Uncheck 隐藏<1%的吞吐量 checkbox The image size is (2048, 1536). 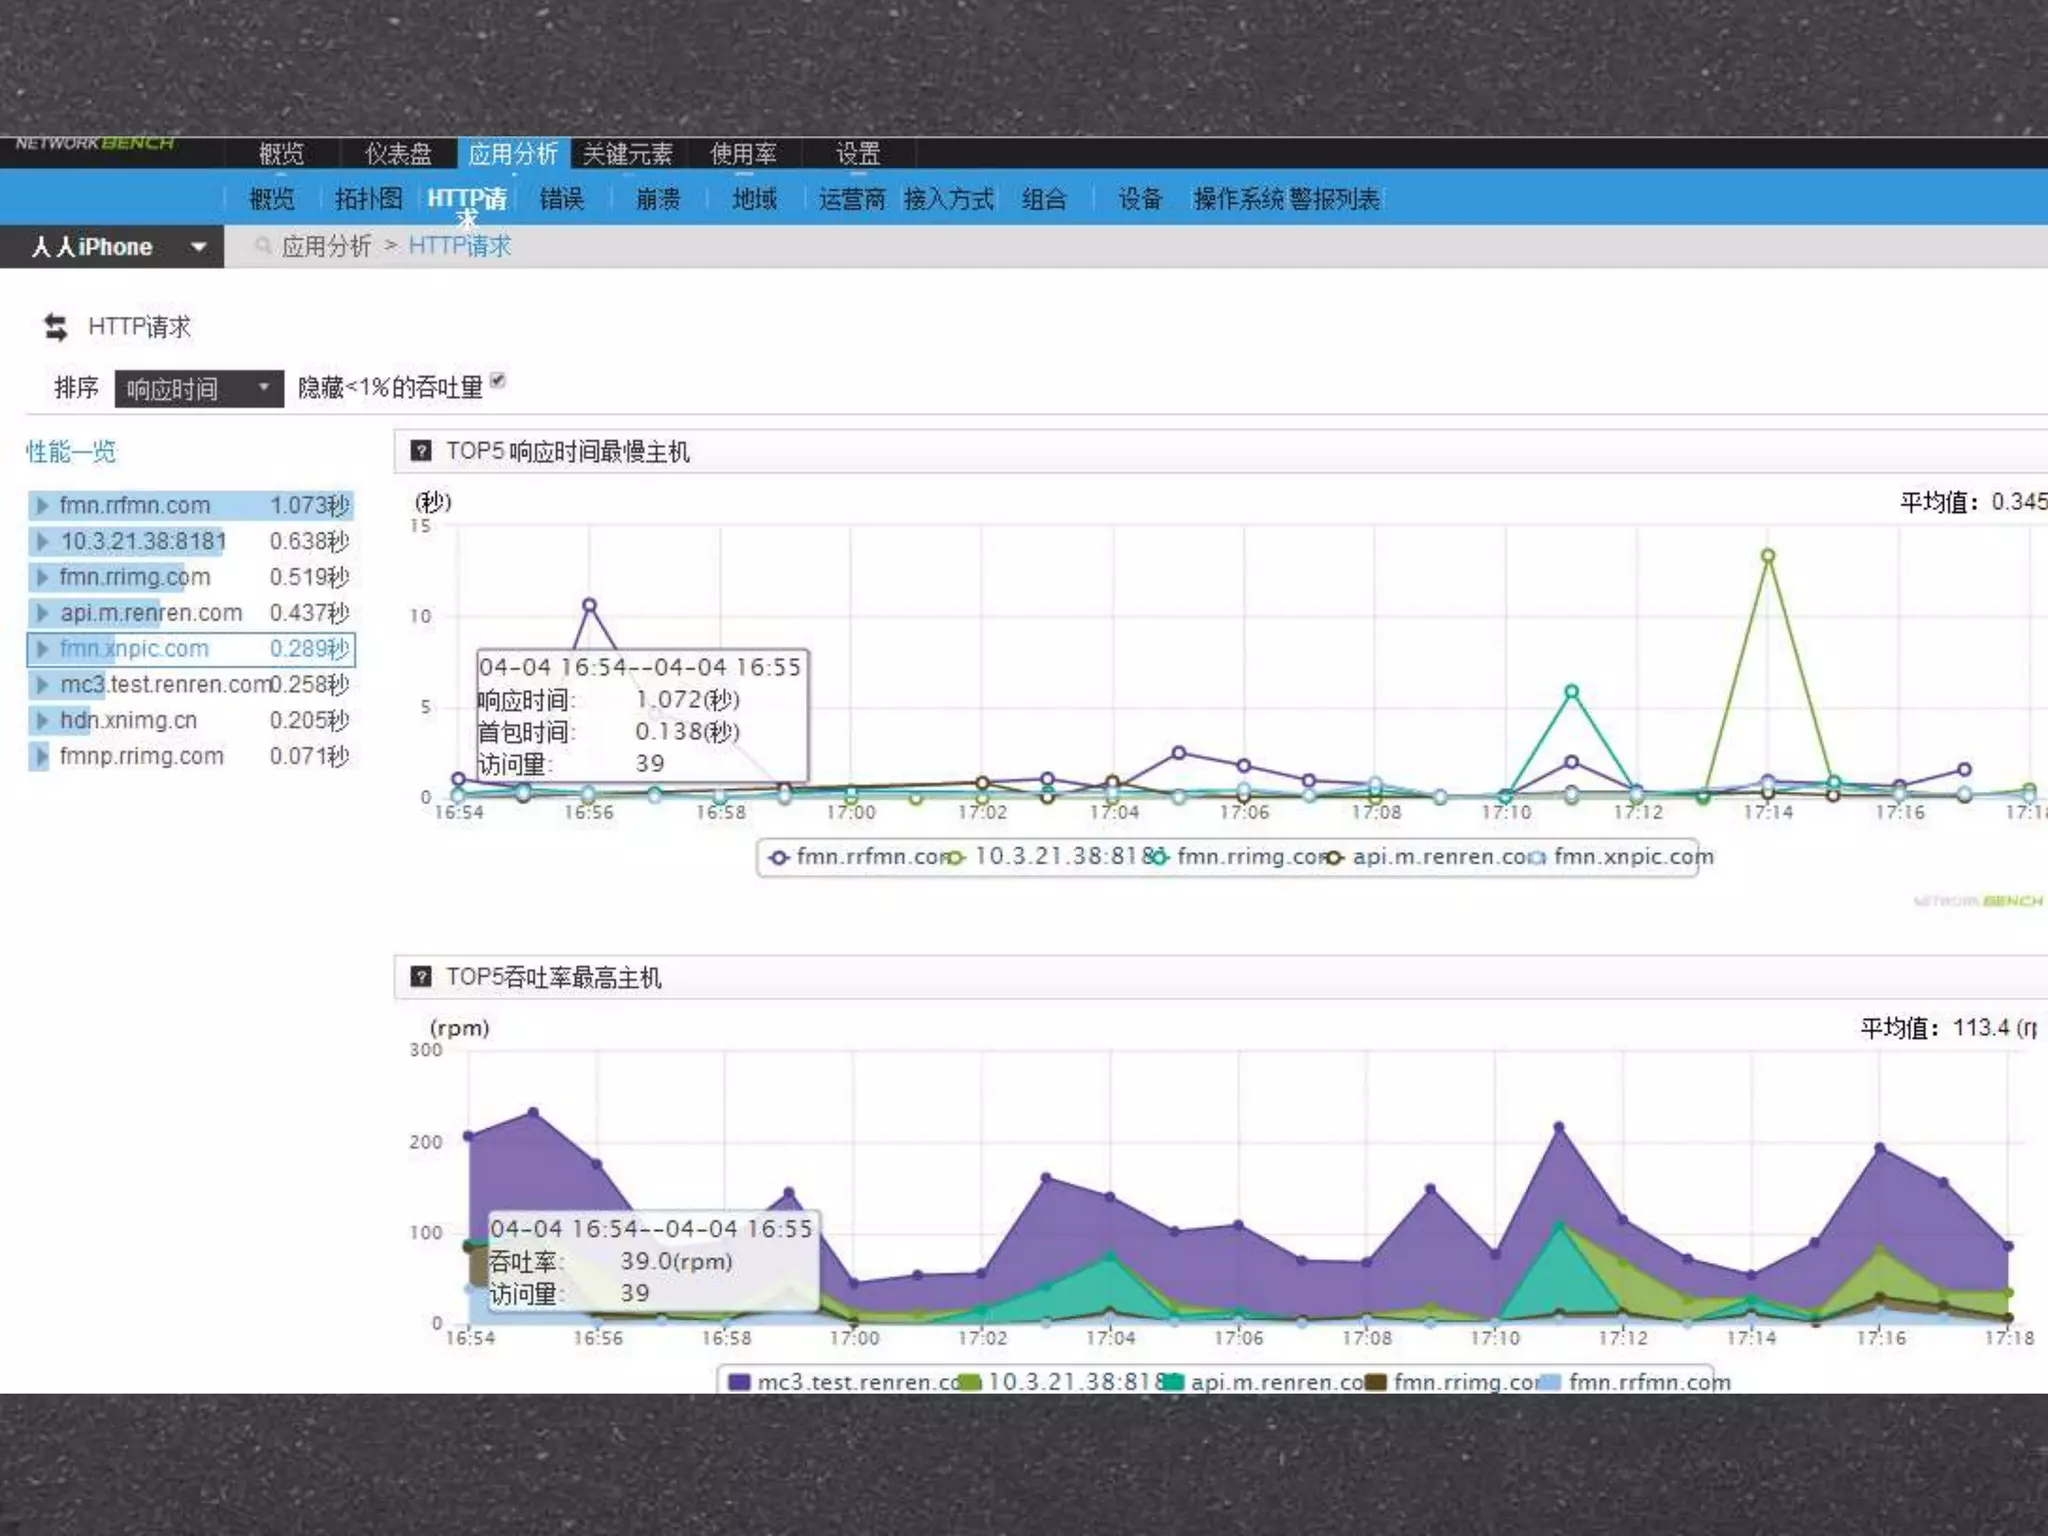coord(498,381)
